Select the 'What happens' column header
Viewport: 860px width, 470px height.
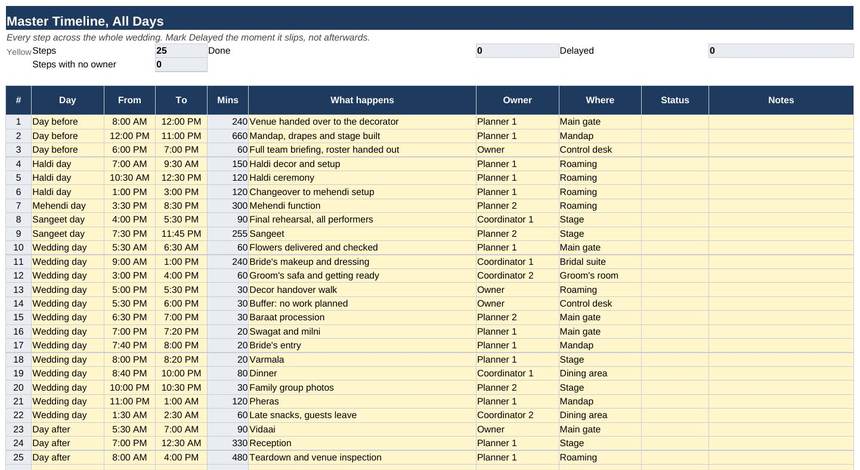point(362,100)
